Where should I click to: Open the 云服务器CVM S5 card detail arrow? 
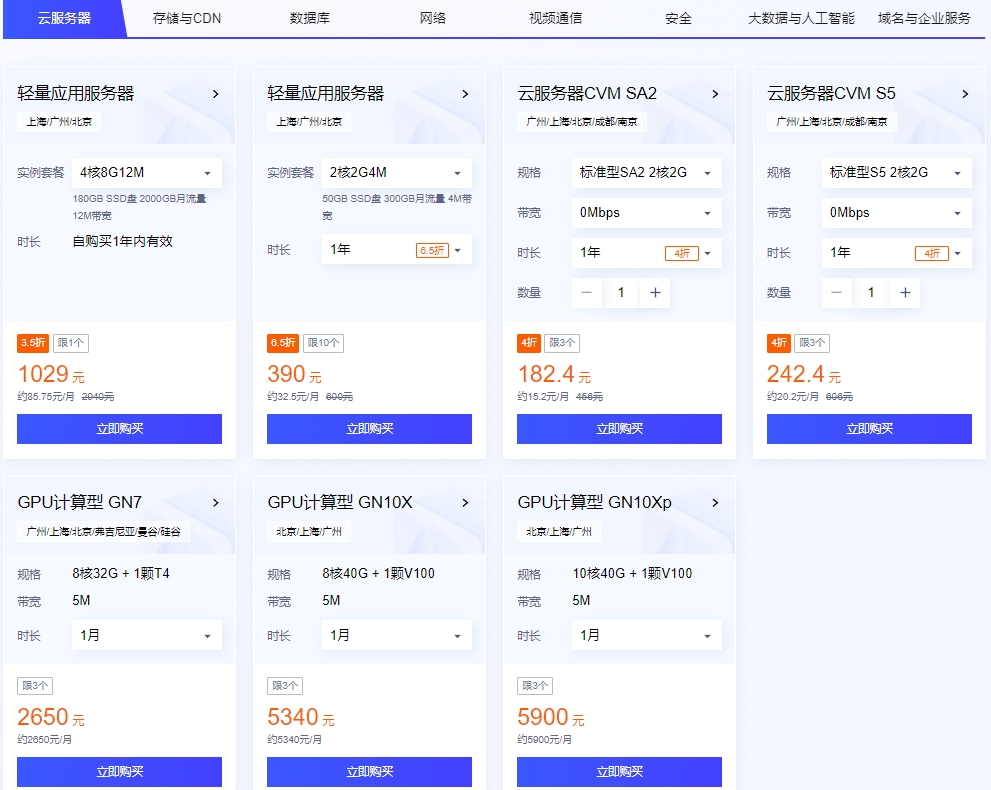point(966,94)
